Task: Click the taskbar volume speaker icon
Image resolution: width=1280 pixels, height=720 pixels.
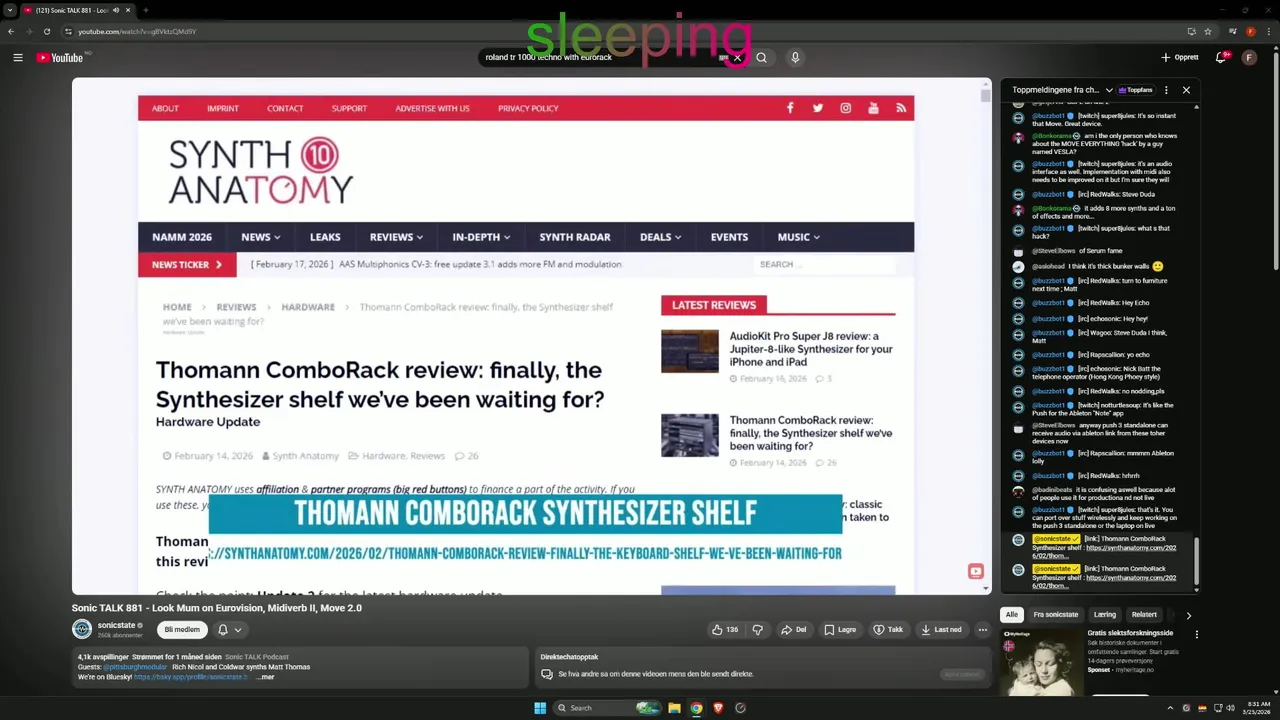Action: pos(1230,708)
